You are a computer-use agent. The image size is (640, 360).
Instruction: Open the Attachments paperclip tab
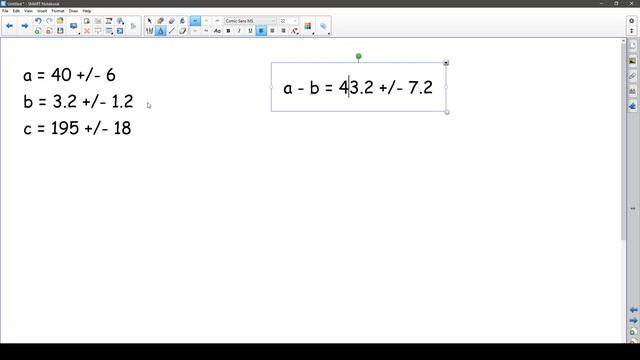(x=632, y=76)
